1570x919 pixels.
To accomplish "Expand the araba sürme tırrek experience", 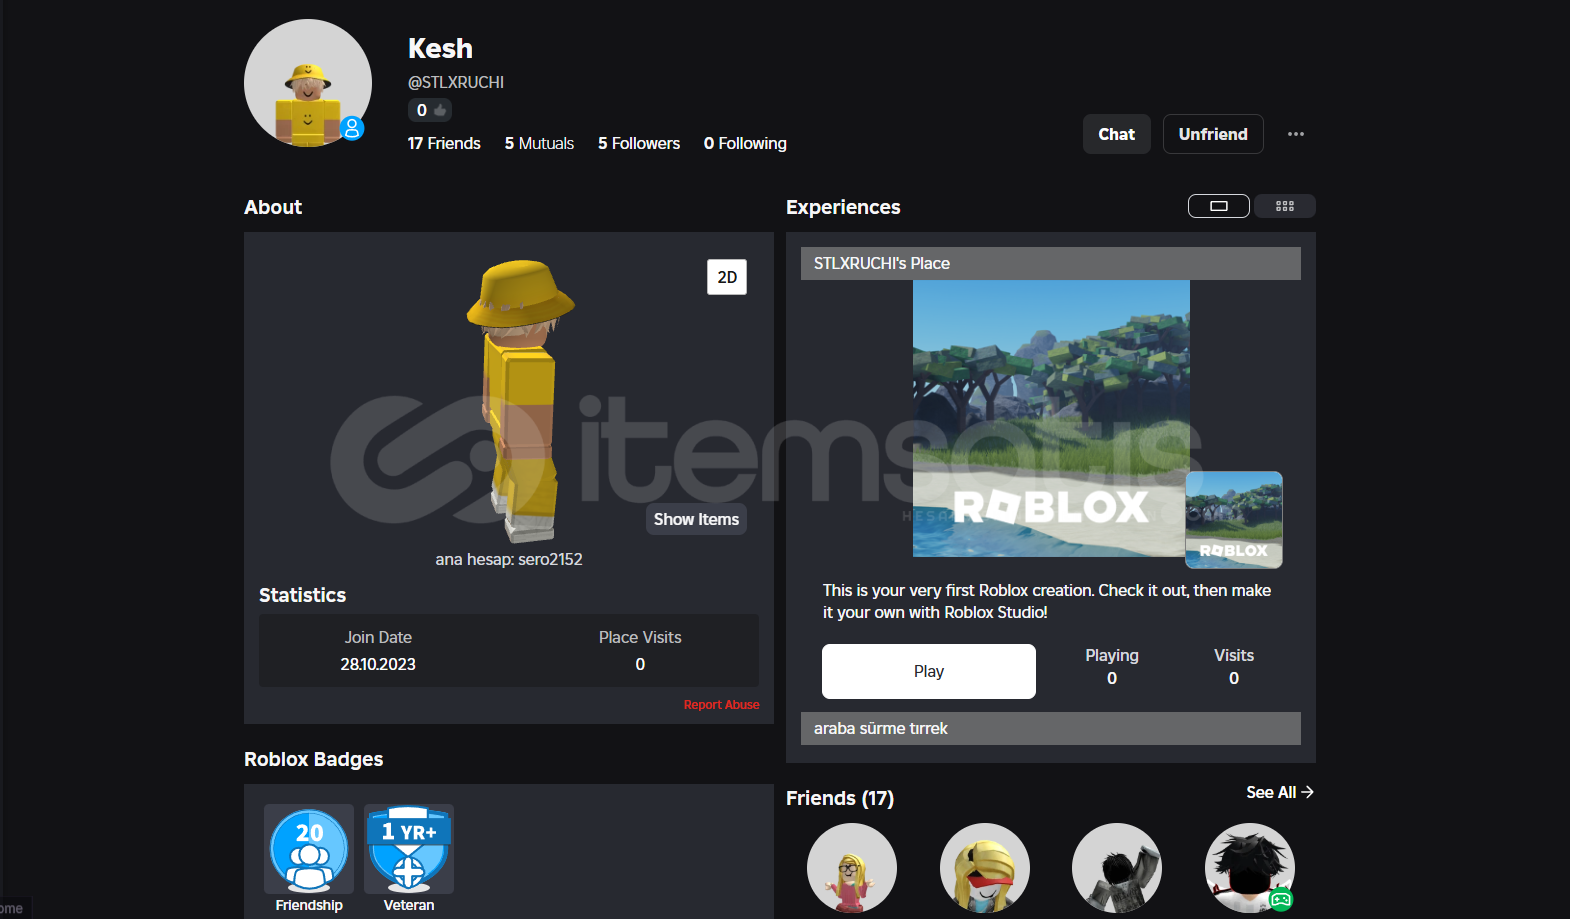I will tap(1051, 728).
